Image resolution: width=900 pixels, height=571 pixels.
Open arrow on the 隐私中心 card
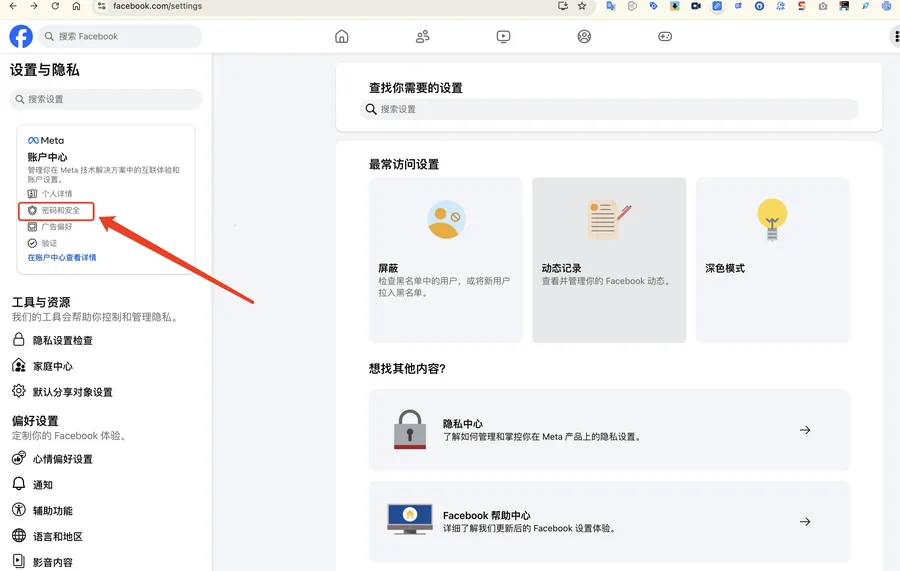coord(805,430)
